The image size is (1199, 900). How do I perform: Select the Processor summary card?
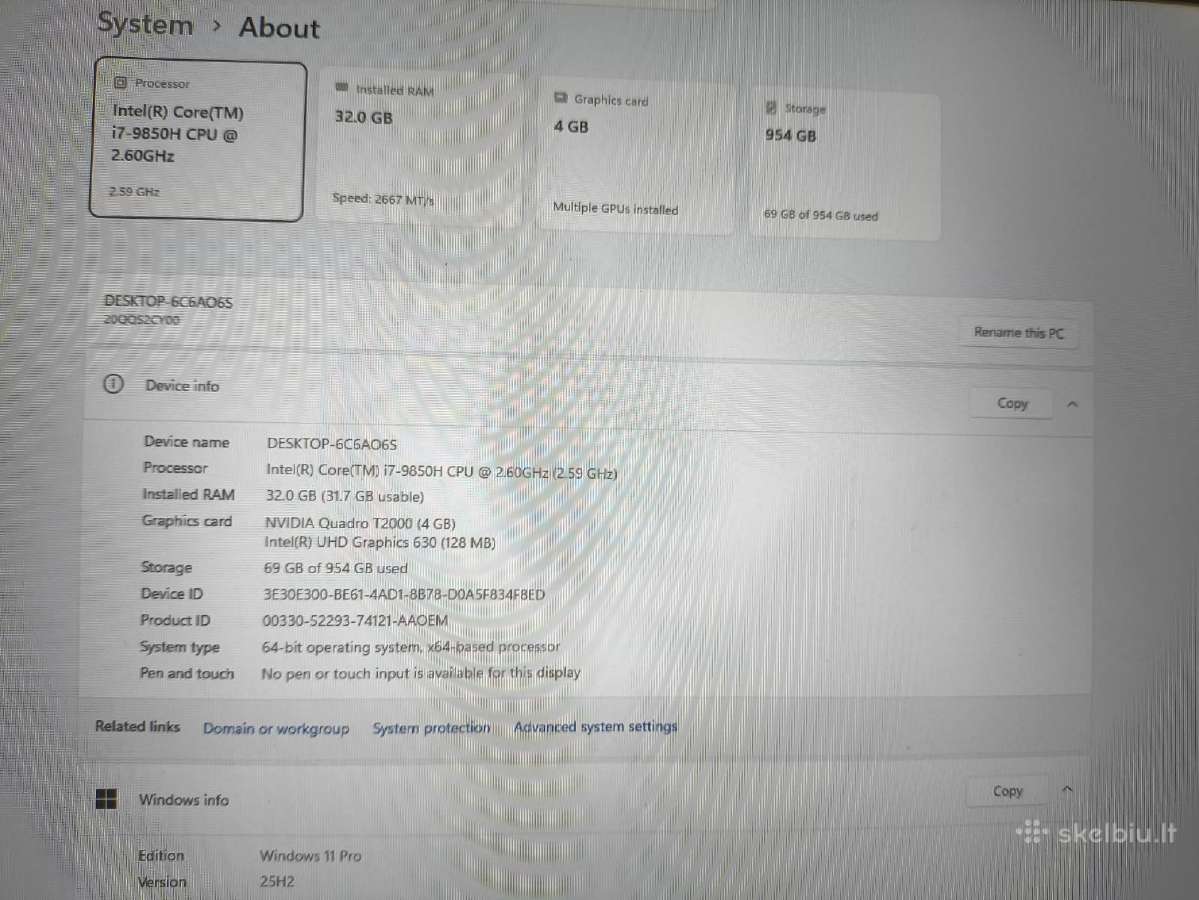click(x=198, y=139)
